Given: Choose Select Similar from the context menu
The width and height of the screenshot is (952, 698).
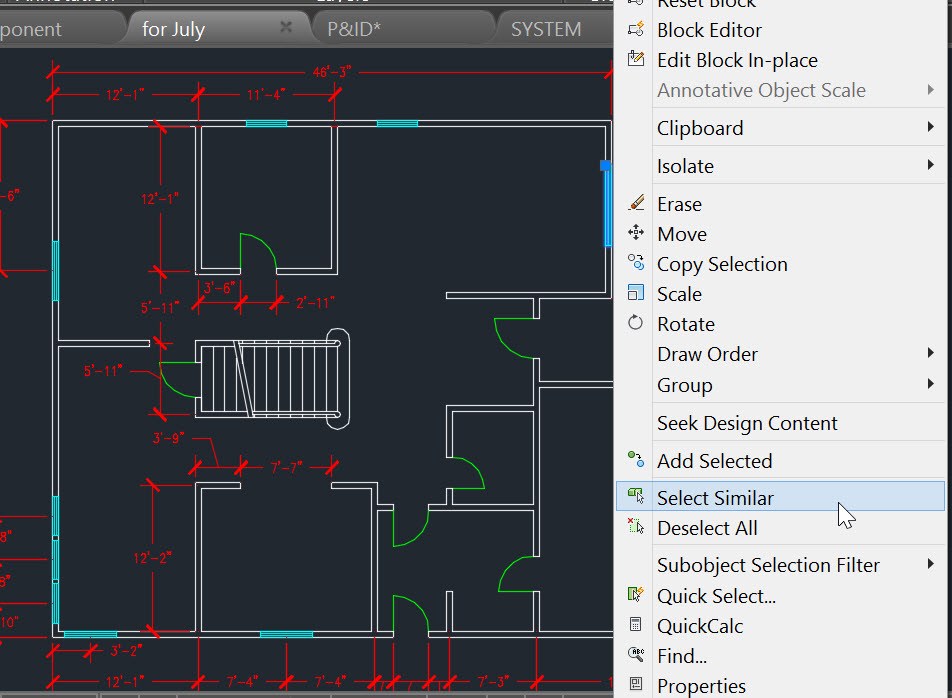Looking at the screenshot, I should pyautogui.click(x=715, y=498).
